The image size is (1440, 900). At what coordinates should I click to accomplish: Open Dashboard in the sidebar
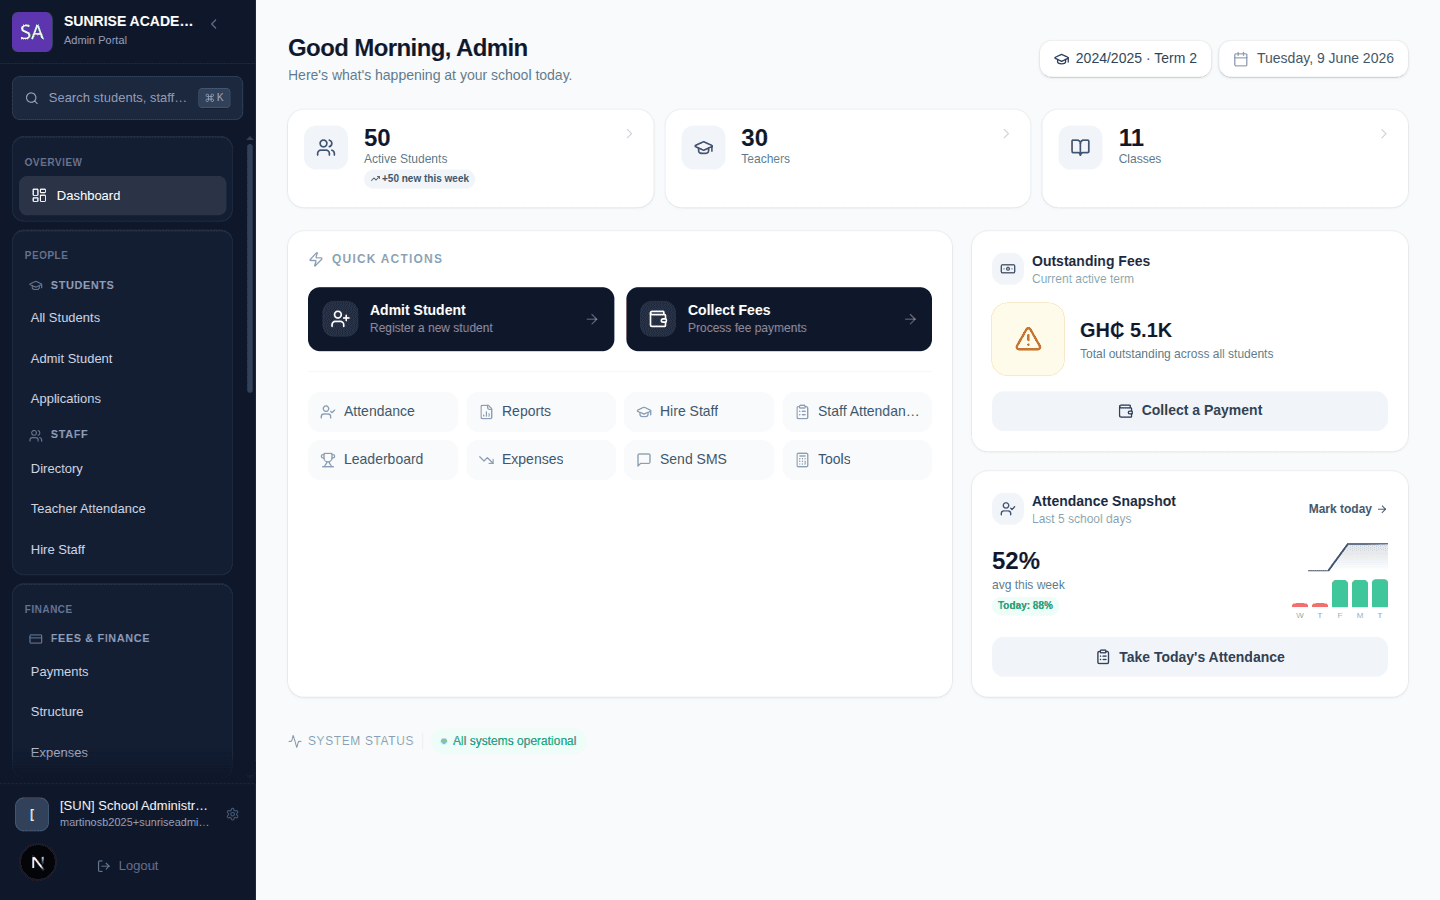tap(122, 196)
